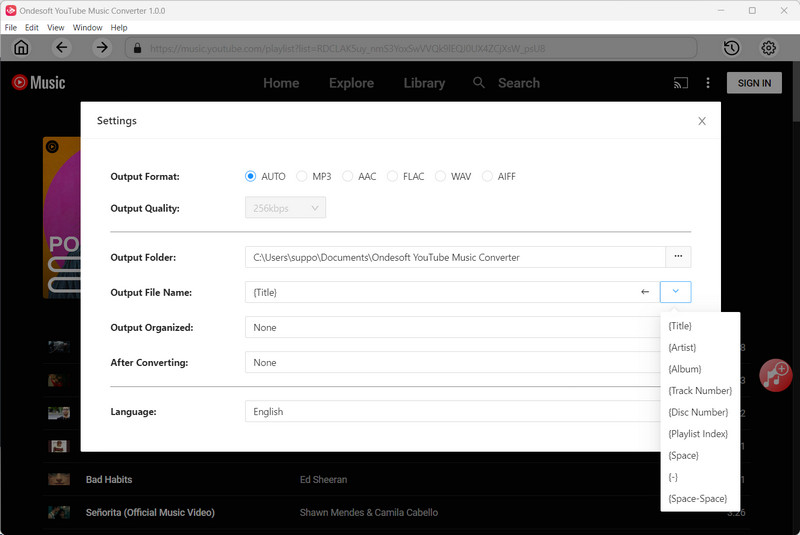Navigate forward with the right arrow
Image resolution: width=800 pixels, height=535 pixels.
click(103, 48)
